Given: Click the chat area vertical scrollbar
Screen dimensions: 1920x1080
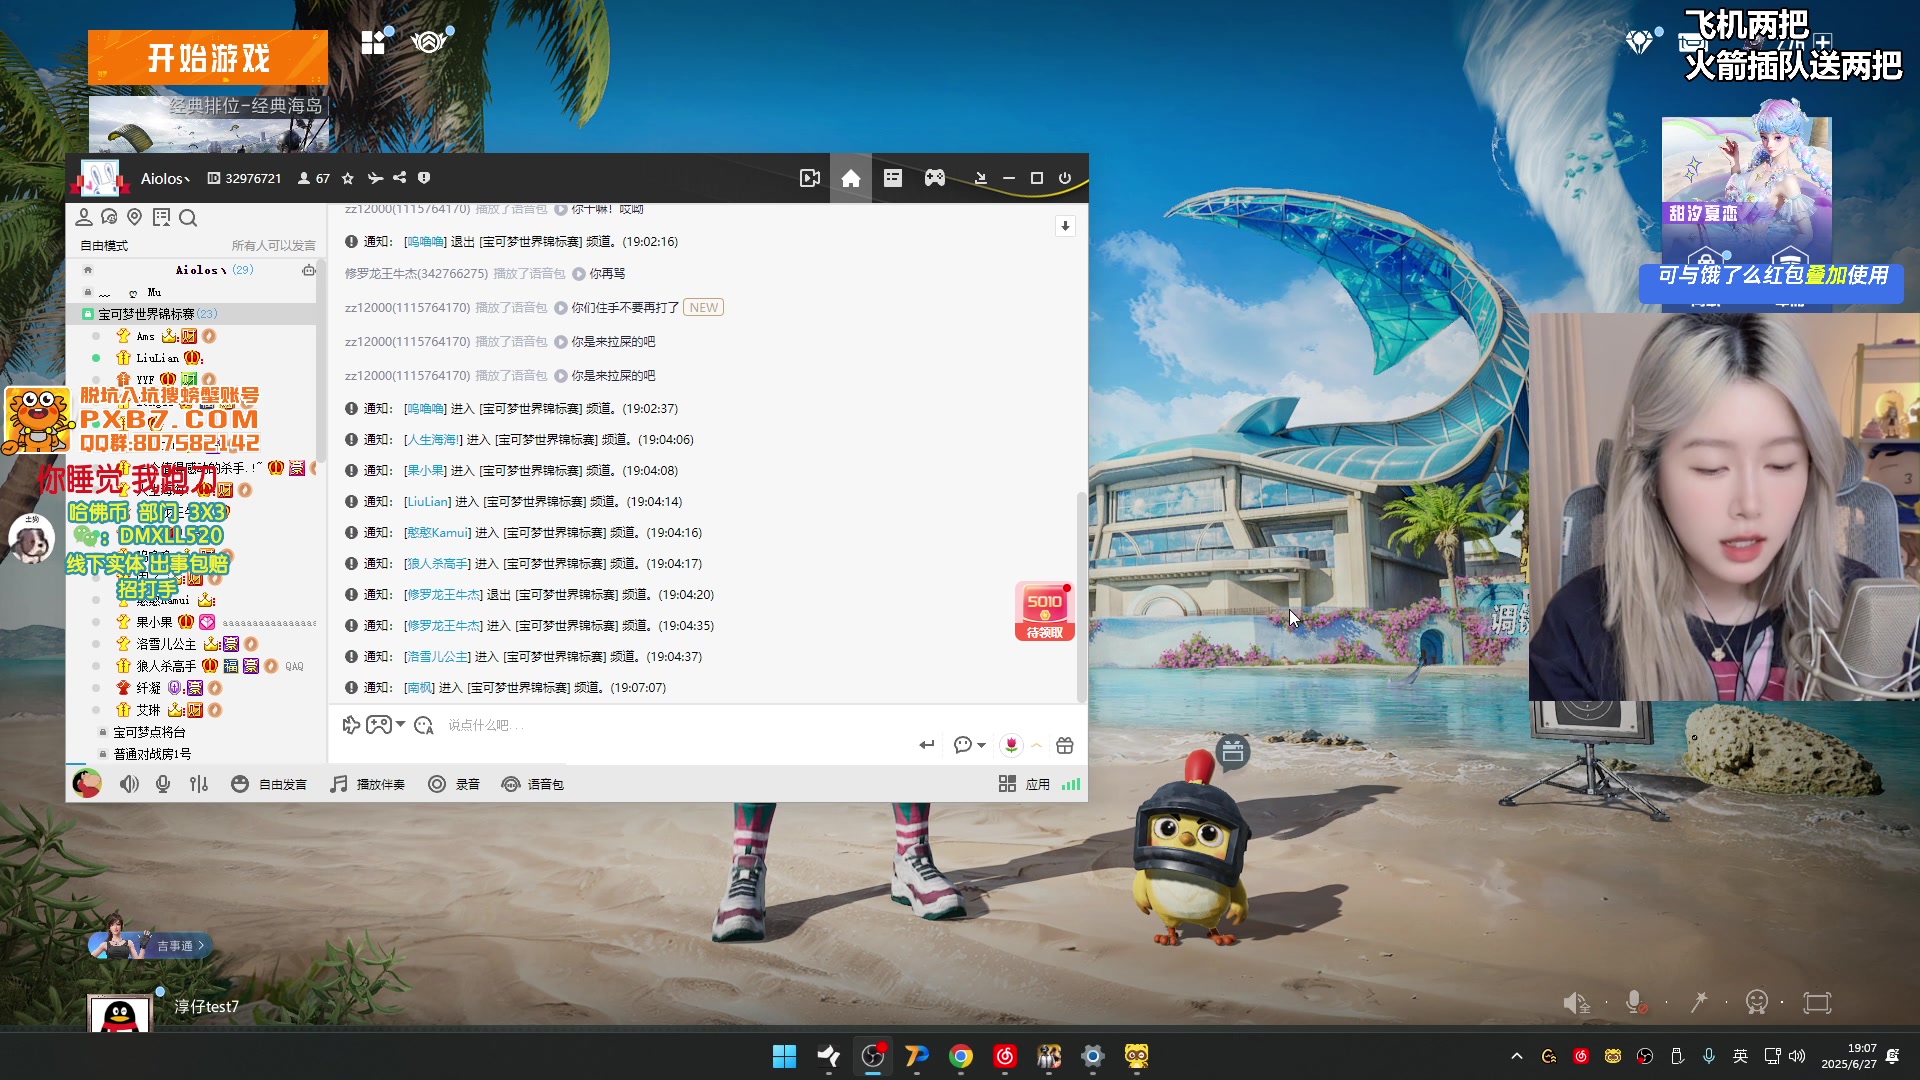Looking at the screenshot, I should click(1080, 596).
